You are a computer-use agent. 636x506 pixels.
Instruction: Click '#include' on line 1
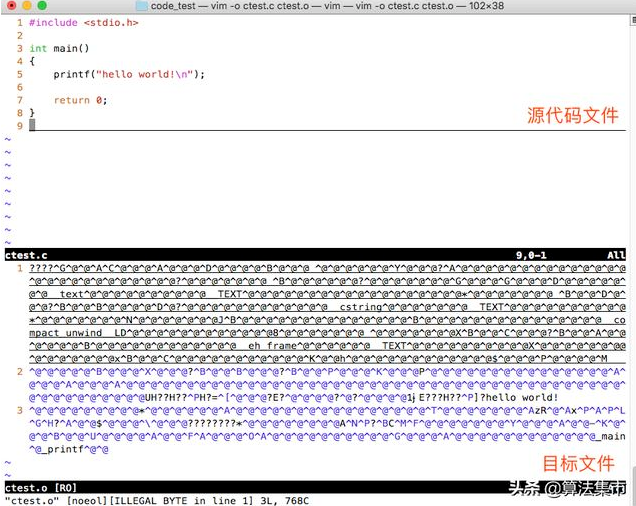pyautogui.click(x=53, y=23)
